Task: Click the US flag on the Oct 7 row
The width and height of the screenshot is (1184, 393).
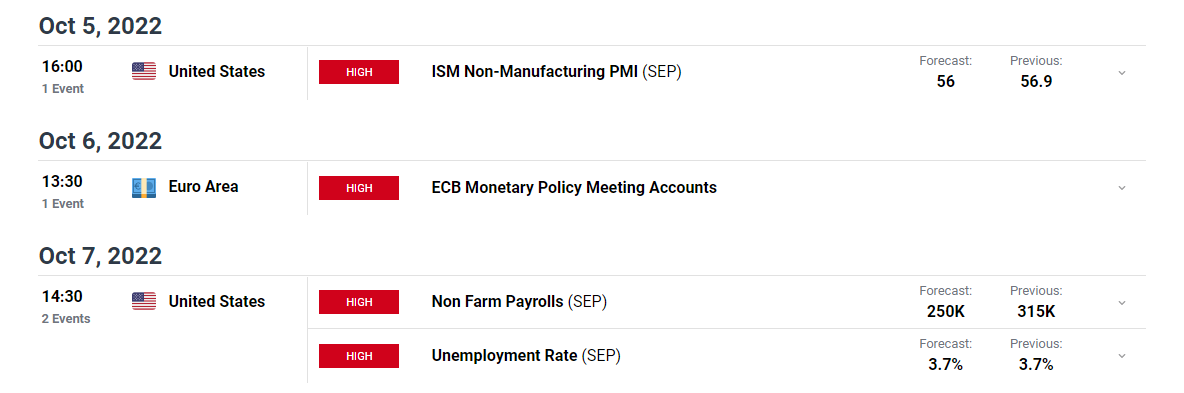Action: (143, 302)
